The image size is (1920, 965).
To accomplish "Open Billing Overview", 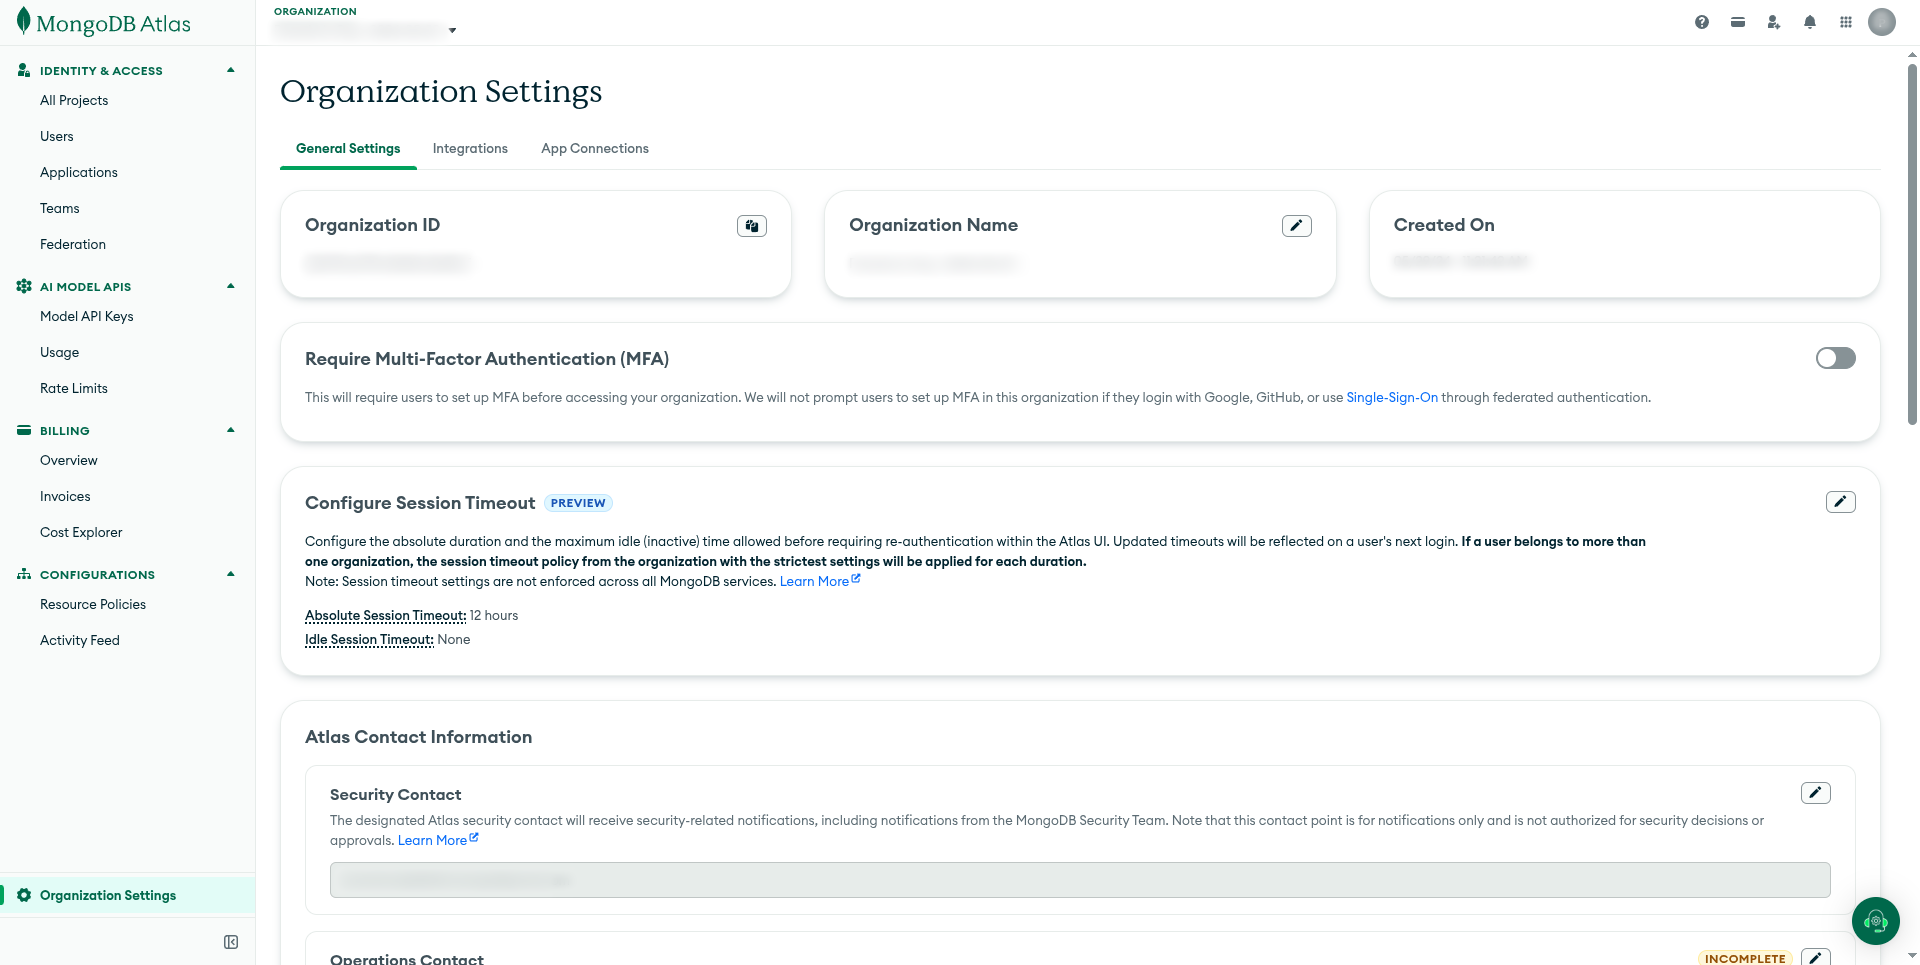I will 69,460.
